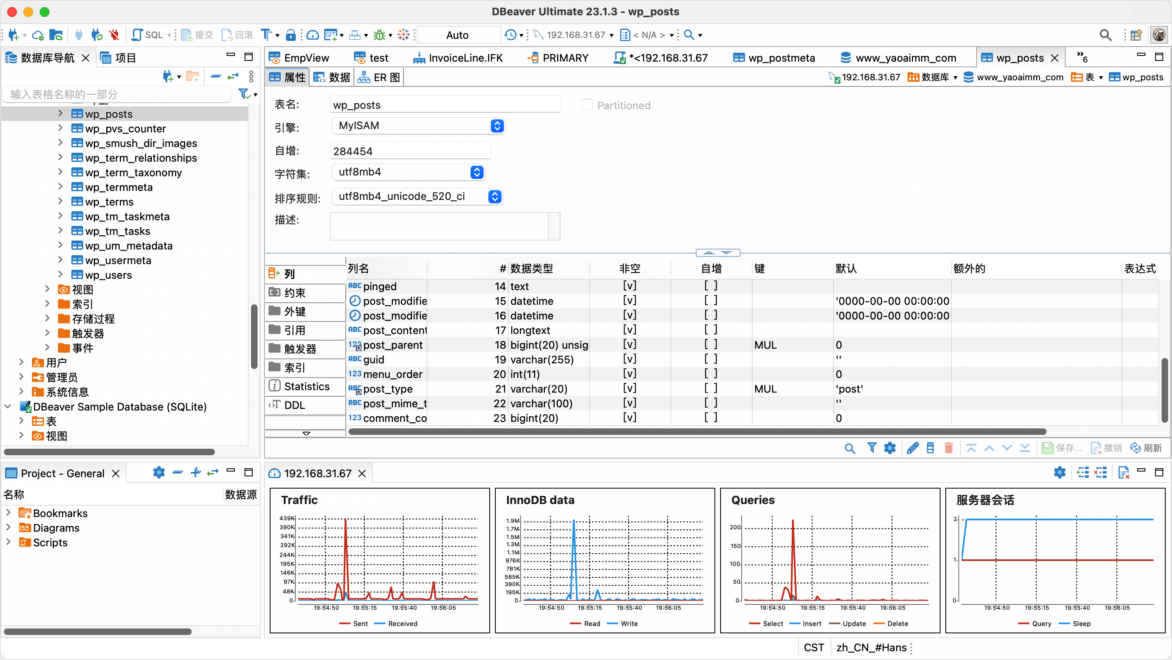Open the 数据 data tab
This screenshot has height=660, width=1172.
pos(332,77)
